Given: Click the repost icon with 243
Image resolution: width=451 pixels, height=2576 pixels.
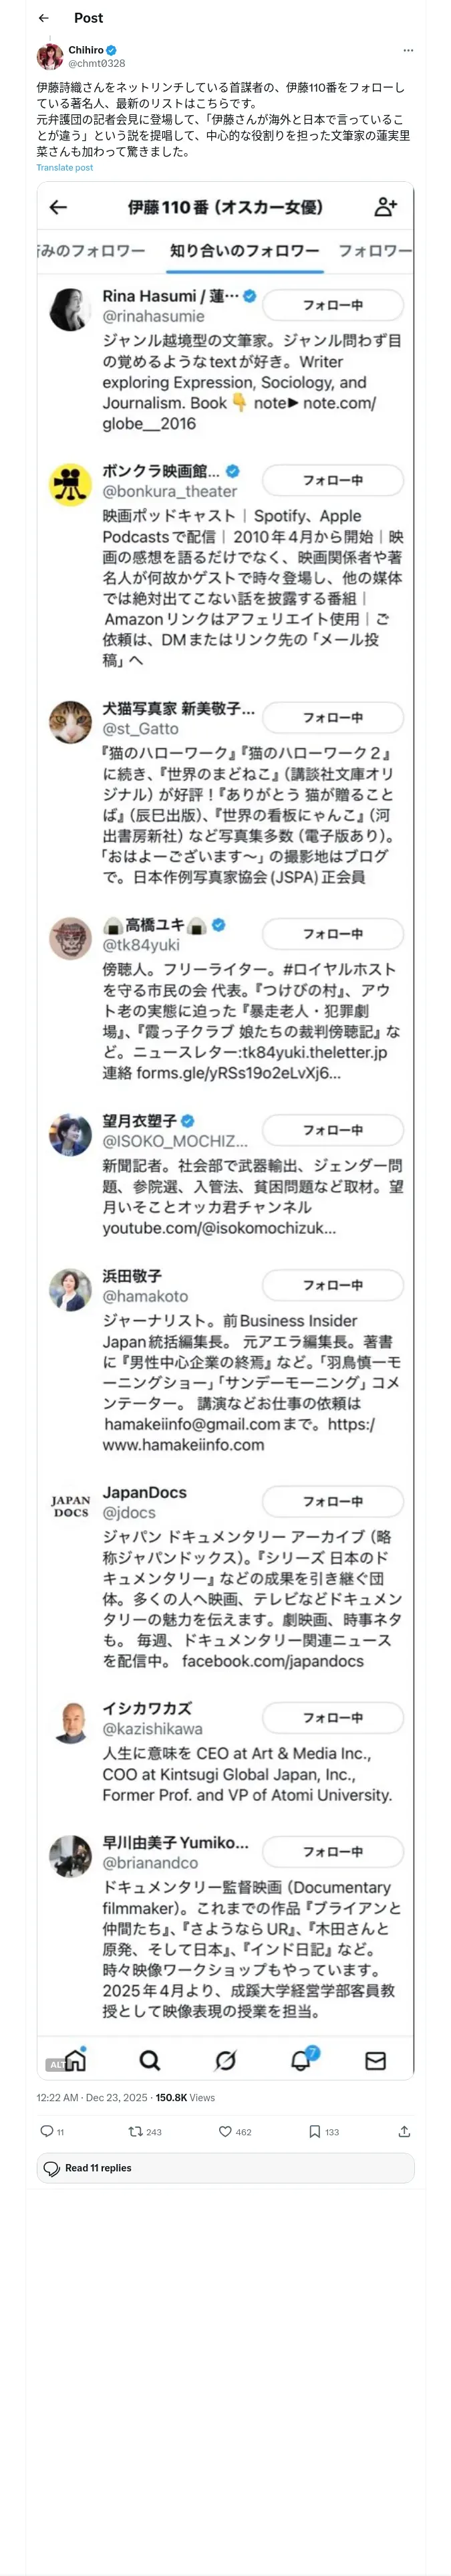Looking at the screenshot, I should coord(135,2131).
